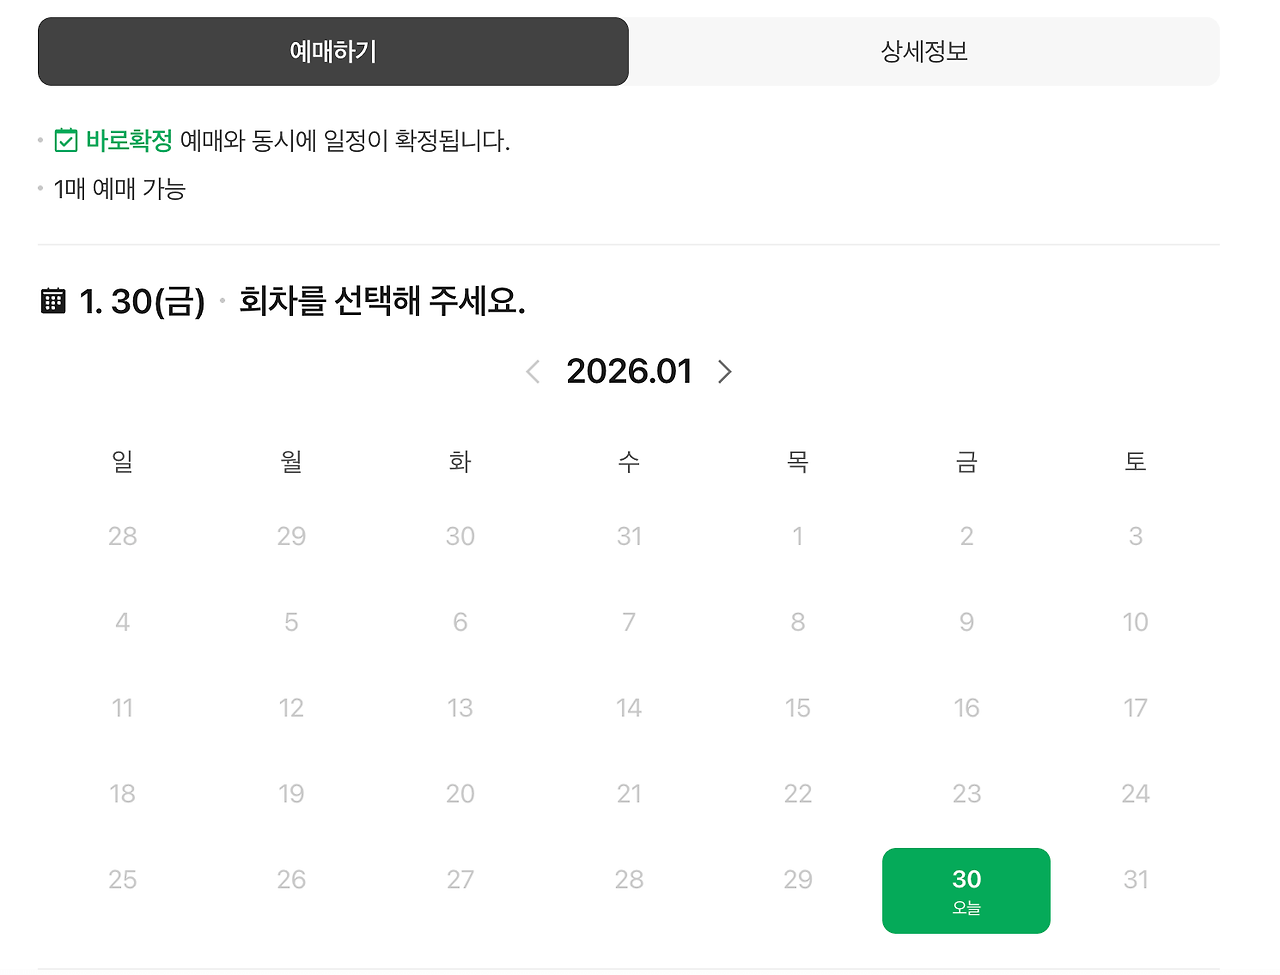Click the green 바로확정 checkmark icon
Screen dimensions: 1280x975
64,141
